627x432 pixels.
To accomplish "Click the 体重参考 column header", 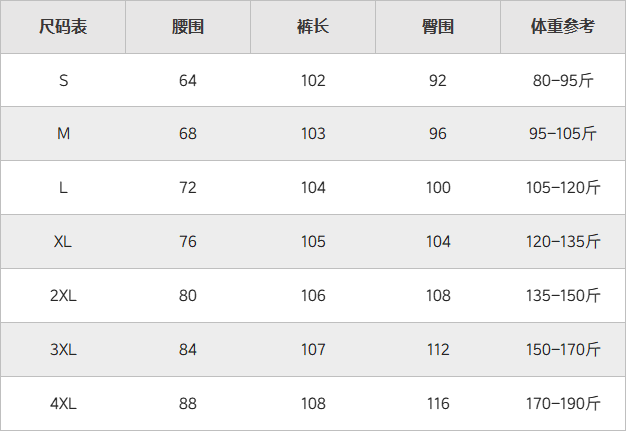I will [563, 27].
